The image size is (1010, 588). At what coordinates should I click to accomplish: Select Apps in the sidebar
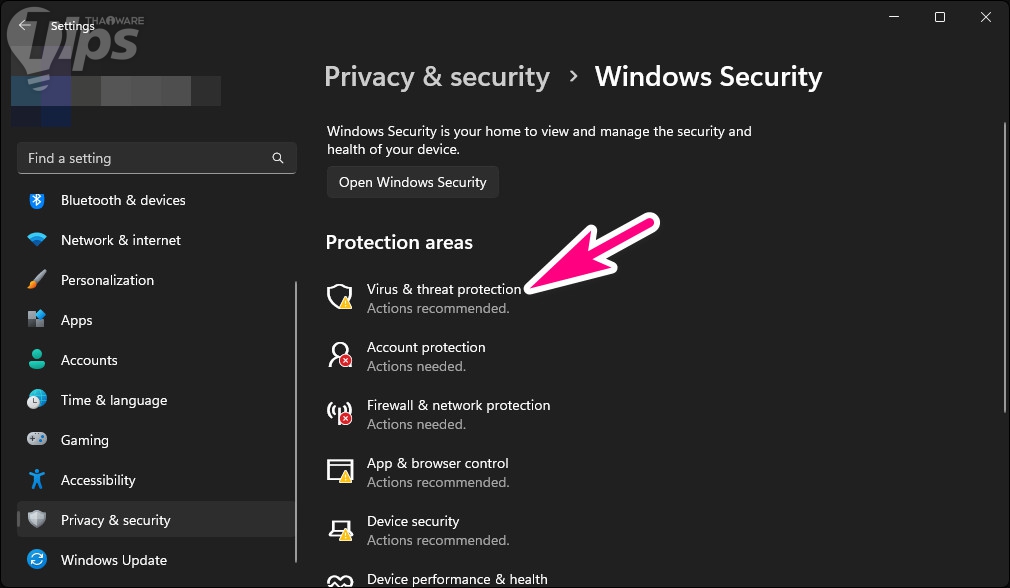coord(76,320)
